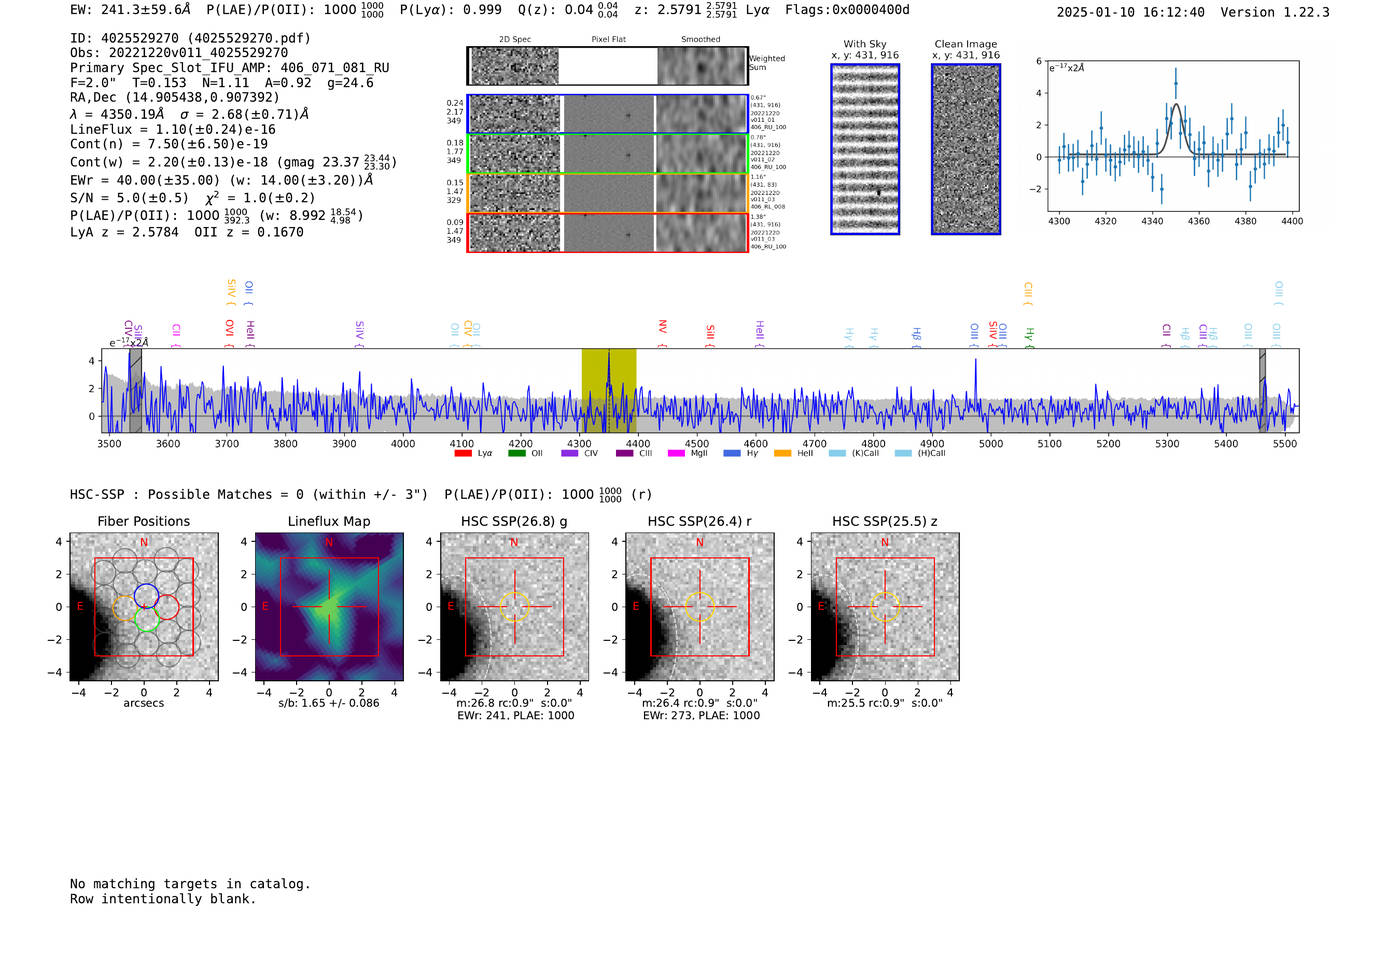Click the 2025-01-10 16:12:40 timestamp
This screenshot has height=953, width=1400.
1131,13
